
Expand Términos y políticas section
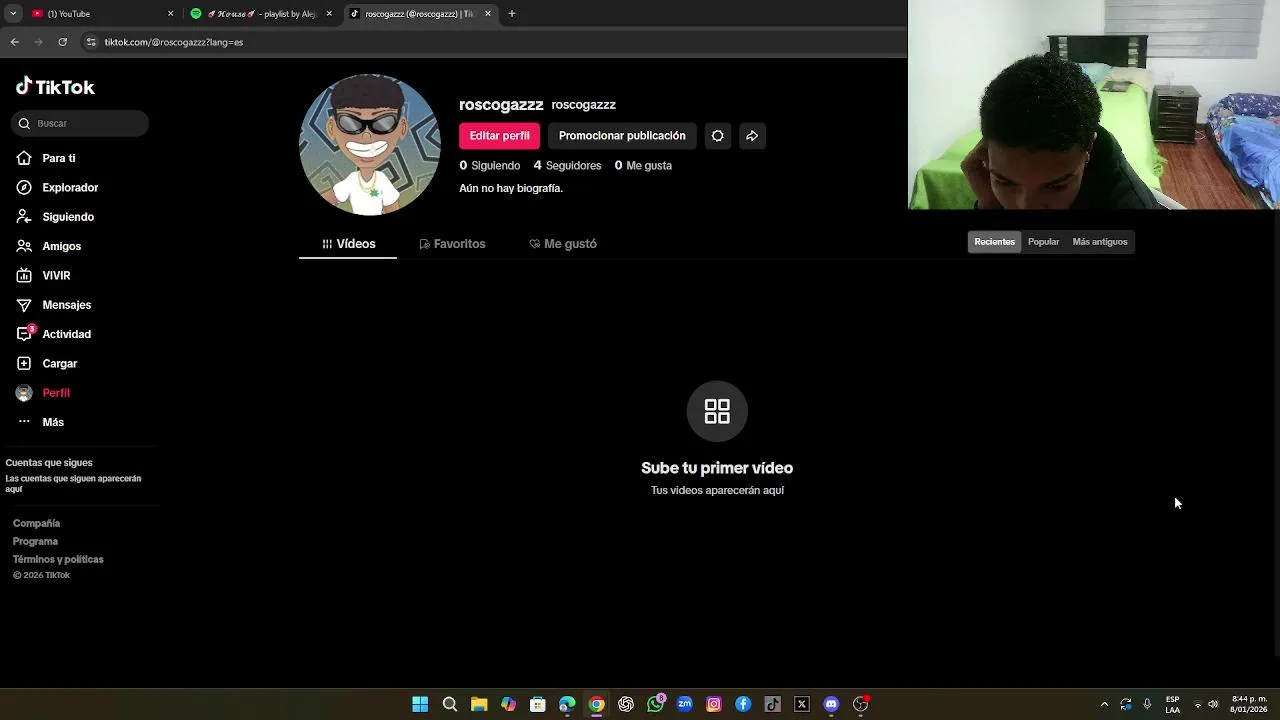click(x=58, y=559)
